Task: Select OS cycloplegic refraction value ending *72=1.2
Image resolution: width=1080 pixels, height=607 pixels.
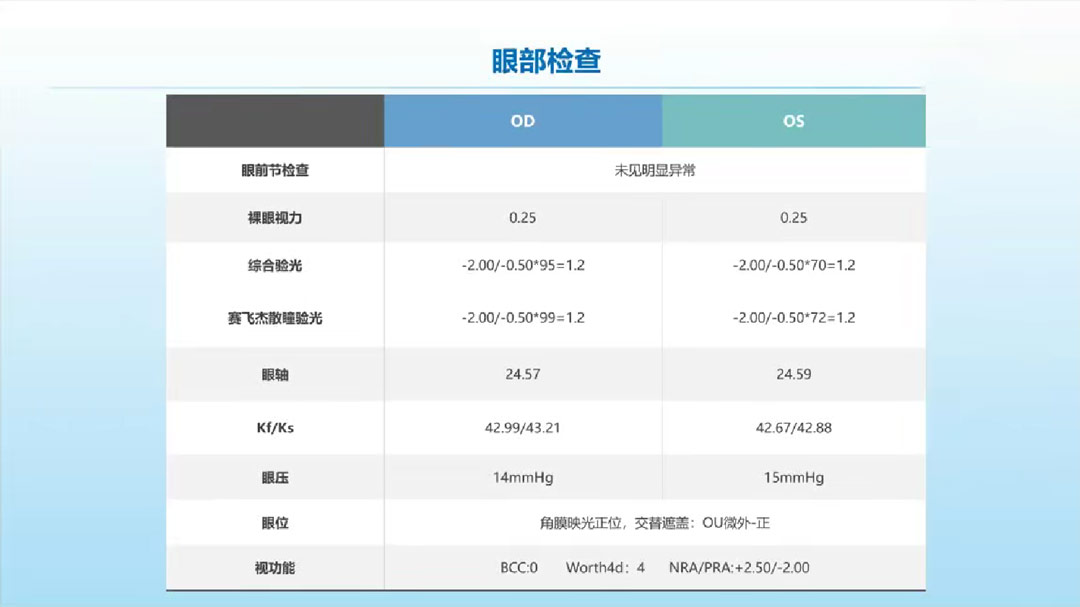Action: click(x=793, y=318)
